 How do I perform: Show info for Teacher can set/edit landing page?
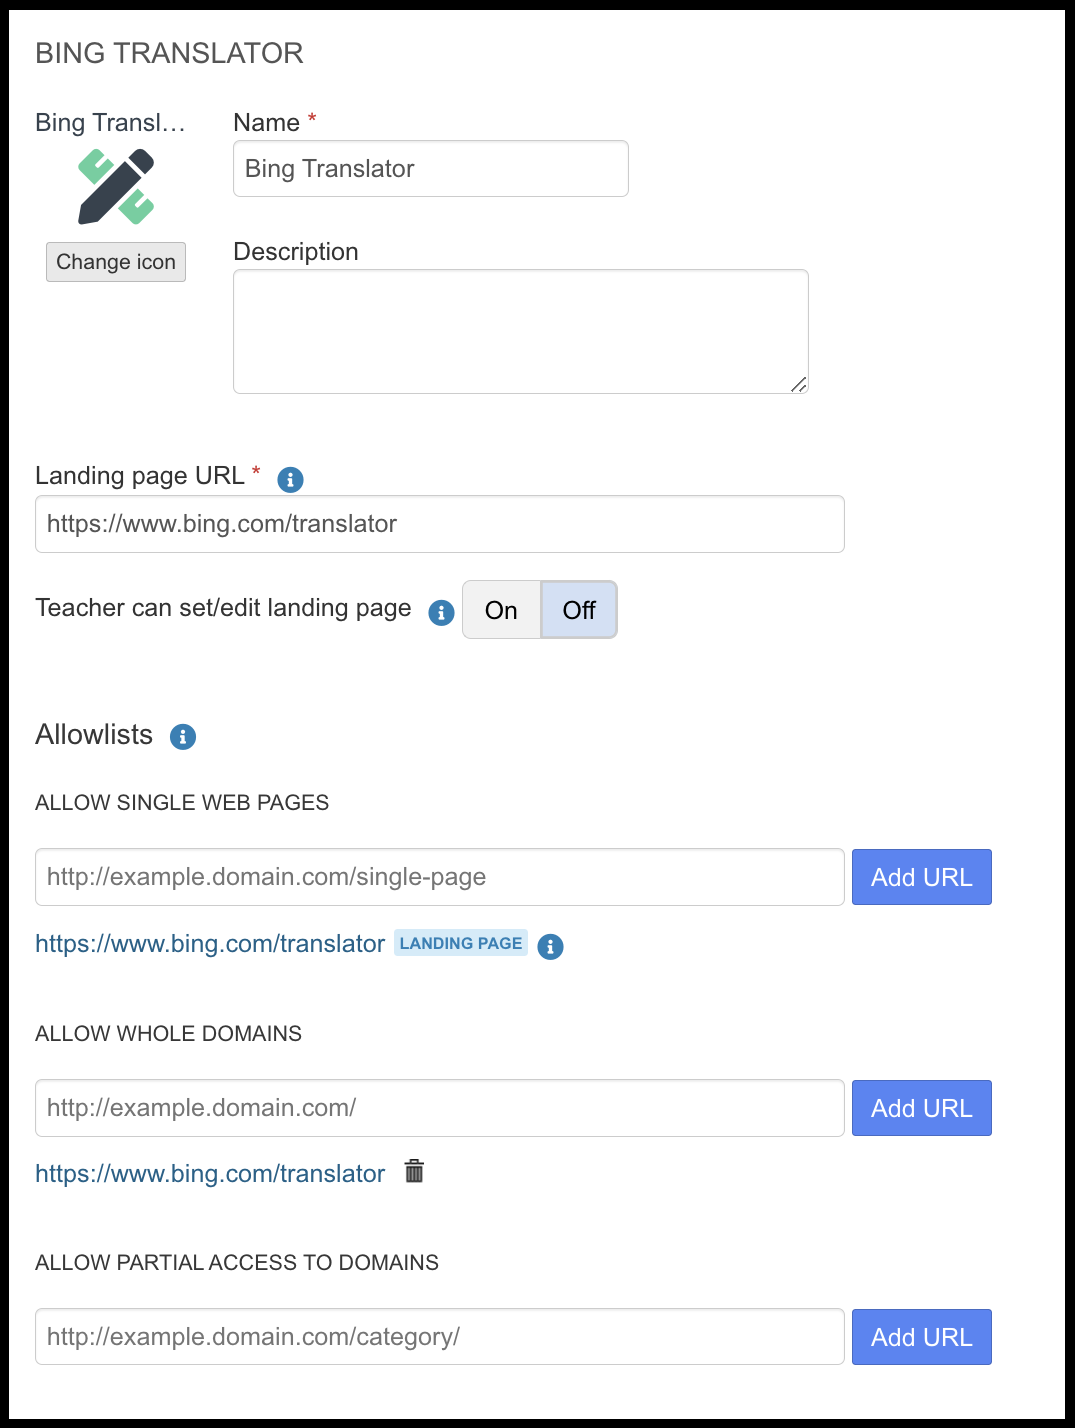441,612
